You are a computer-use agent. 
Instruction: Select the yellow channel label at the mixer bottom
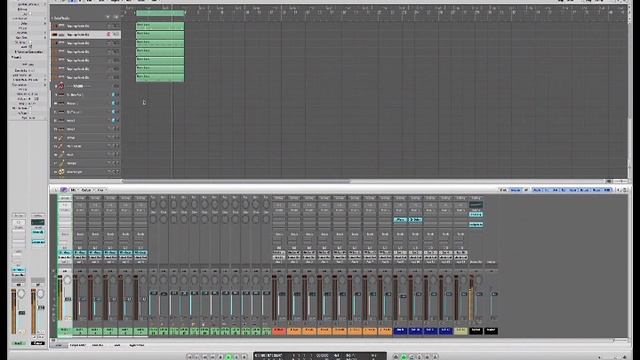pyautogui.click(x=460, y=331)
